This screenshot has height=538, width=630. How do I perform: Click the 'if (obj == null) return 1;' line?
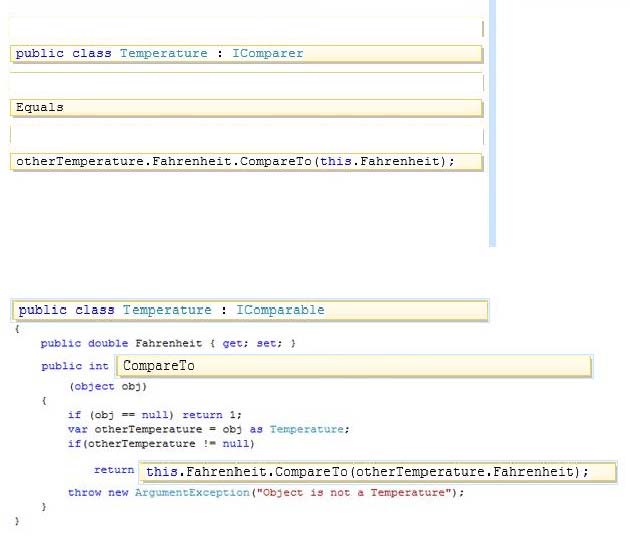[x=155, y=415]
